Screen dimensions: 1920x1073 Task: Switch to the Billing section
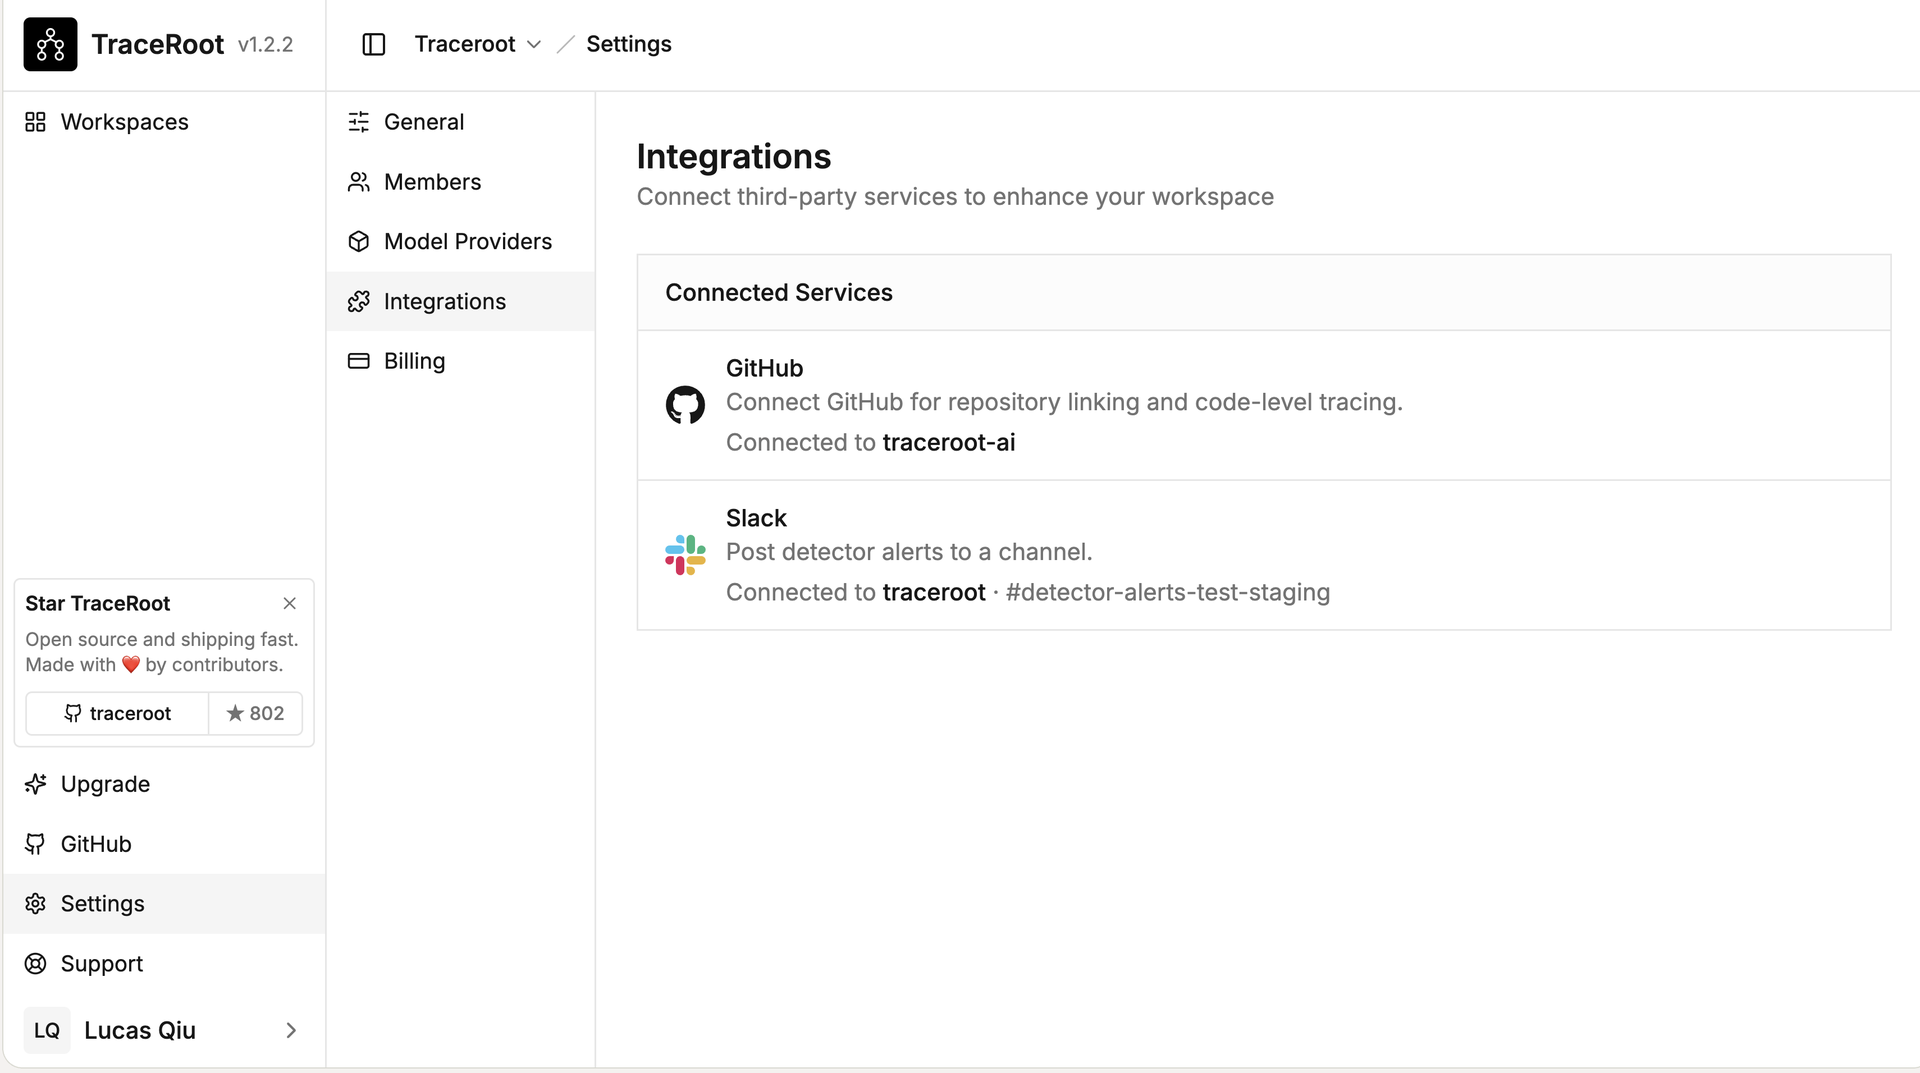coord(460,361)
